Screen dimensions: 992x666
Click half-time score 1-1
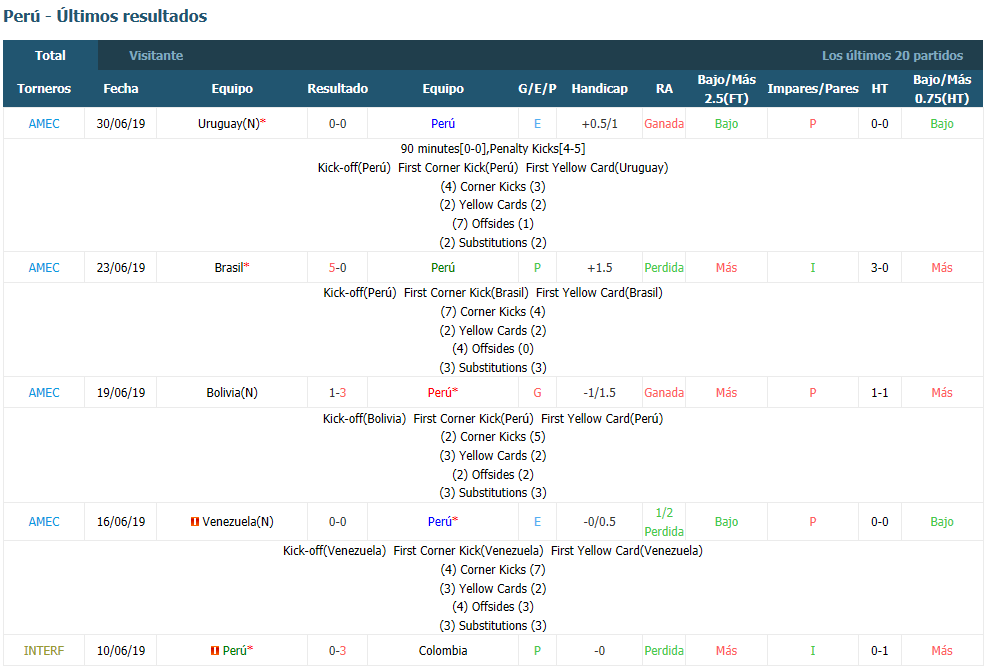[x=879, y=393]
